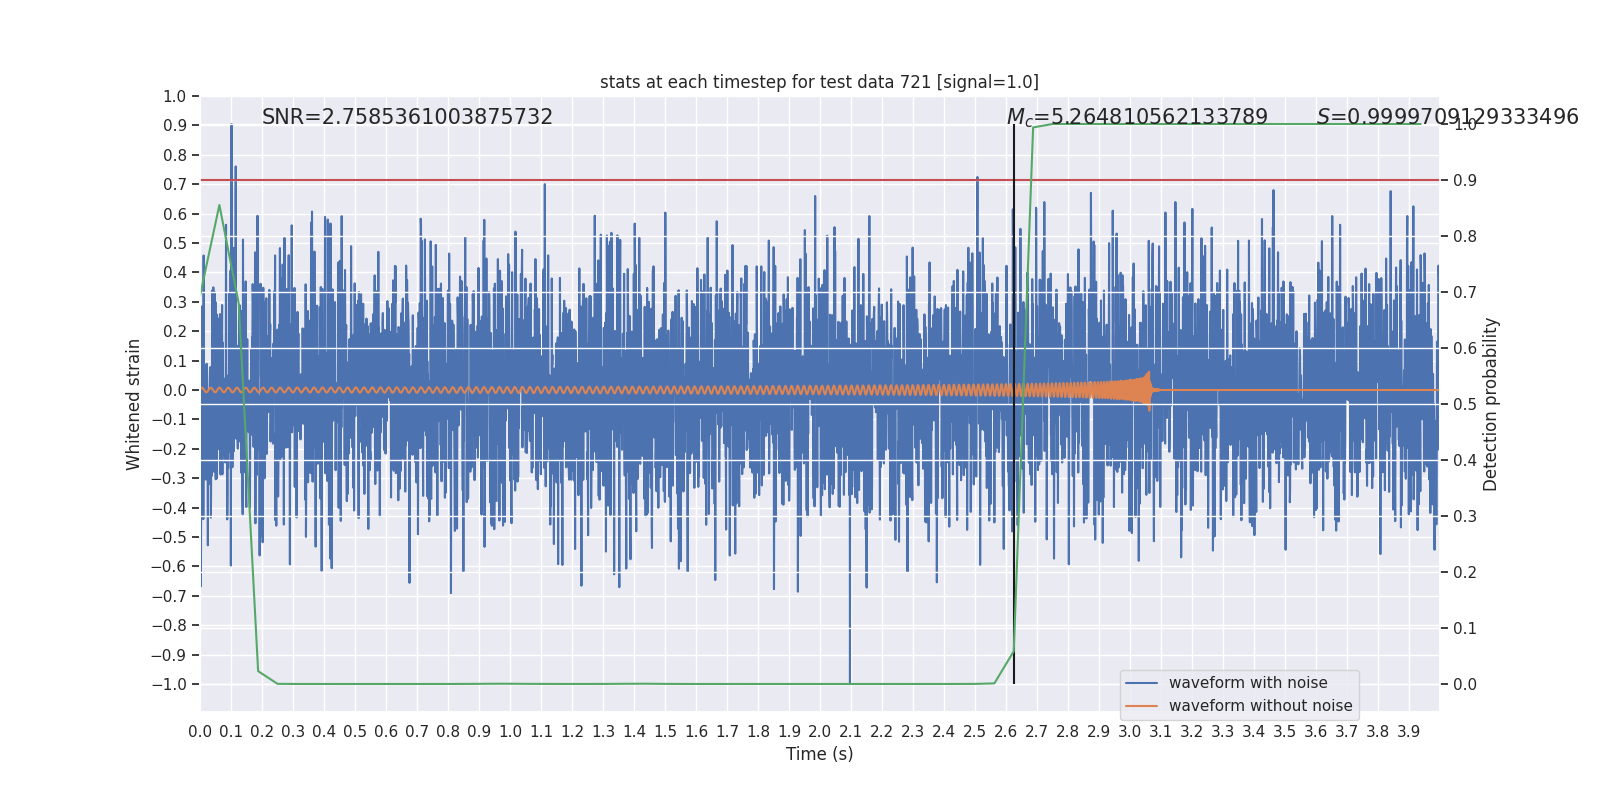Click the 3.9 tick on time axis
The height and width of the screenshot is (800, 1600).
point(1408,732)
